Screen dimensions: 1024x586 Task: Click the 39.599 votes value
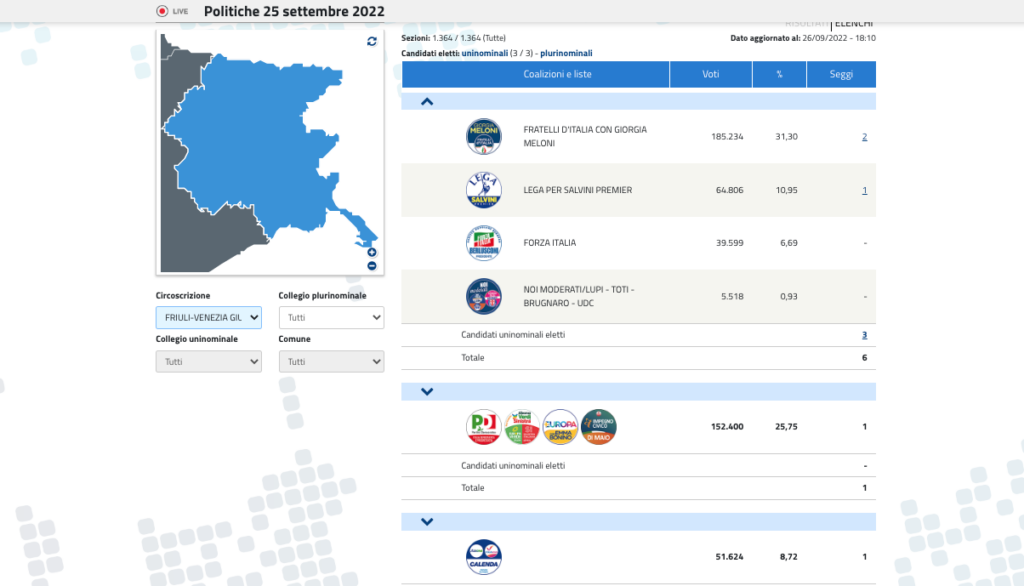click(729, 243)
